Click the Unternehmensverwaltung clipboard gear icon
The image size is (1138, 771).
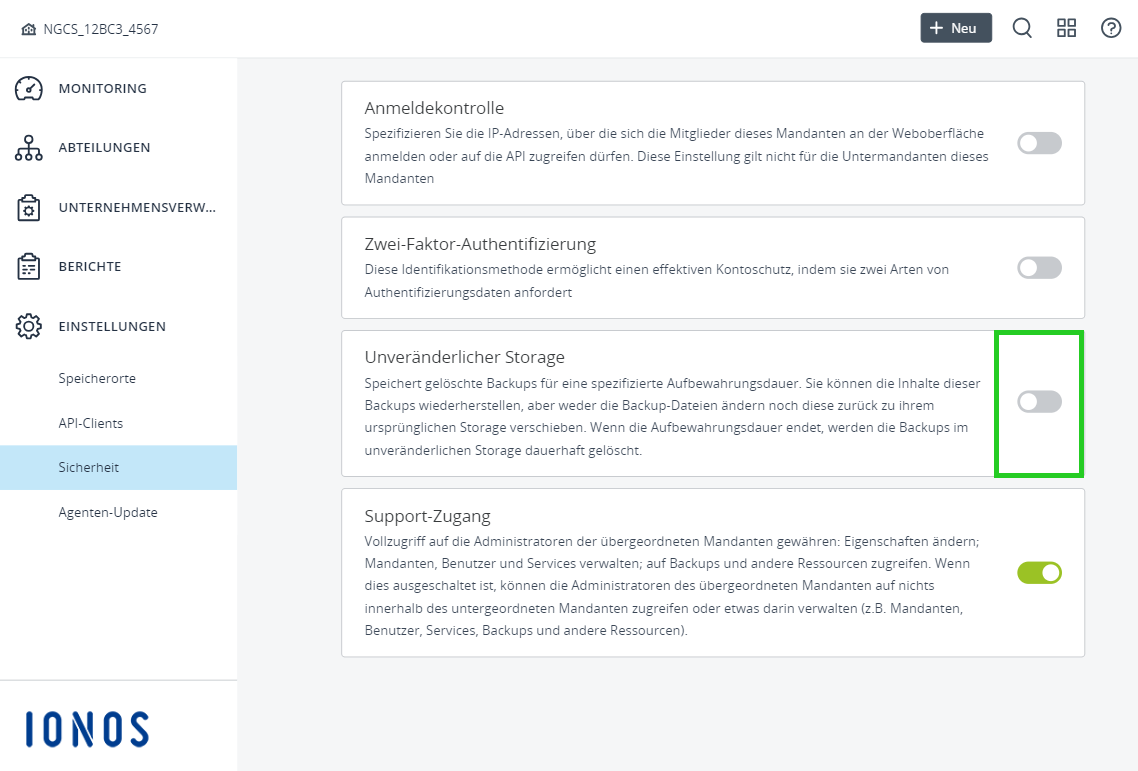29,208
